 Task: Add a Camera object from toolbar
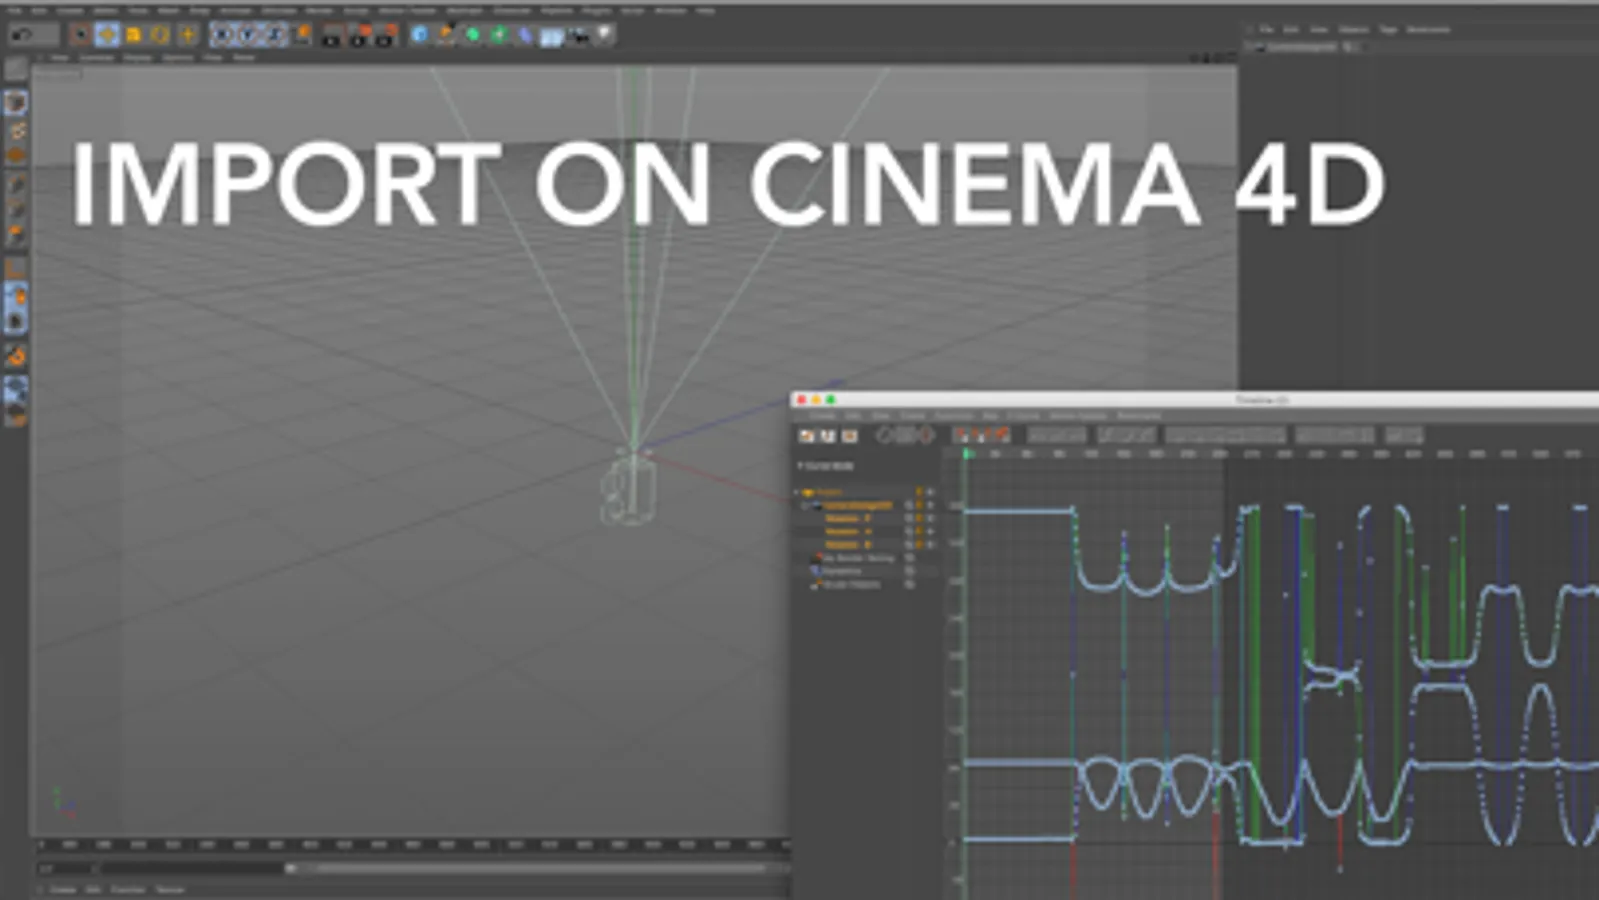pyautogui.click(x=578, y=35)
